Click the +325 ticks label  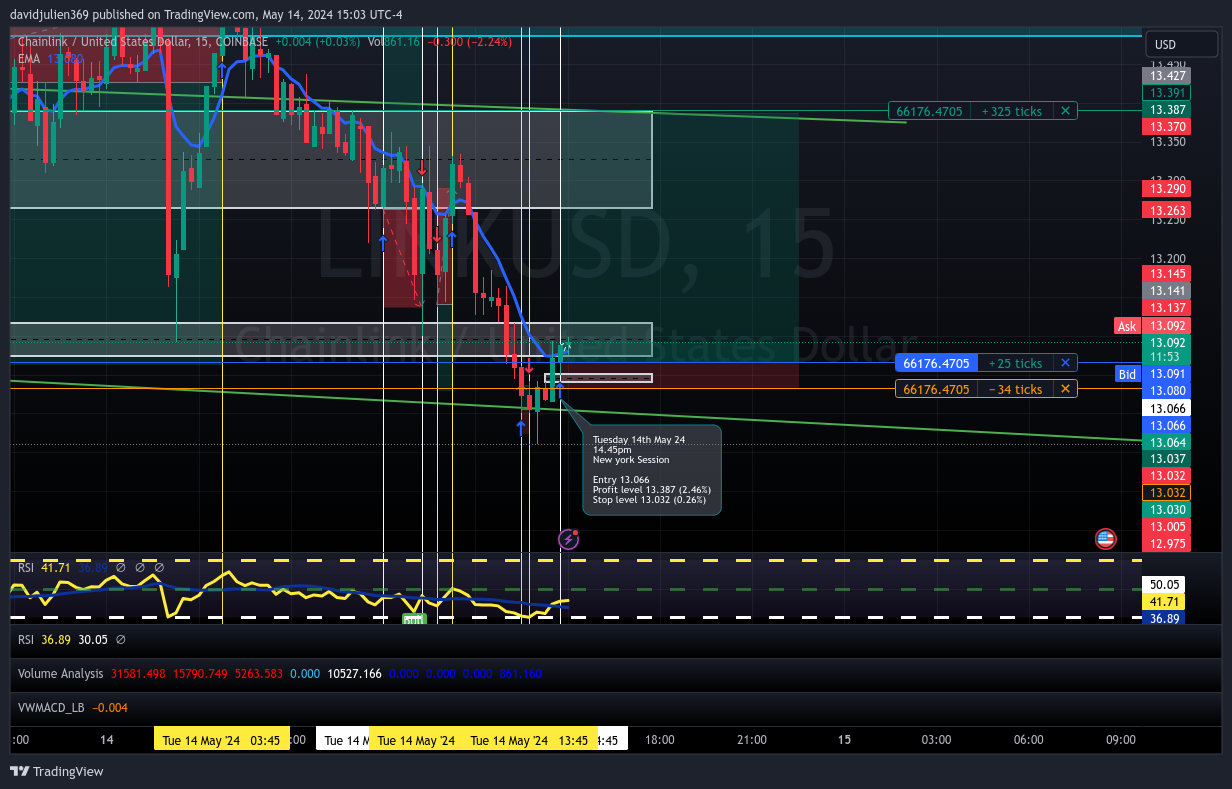tap(1012, 111)
